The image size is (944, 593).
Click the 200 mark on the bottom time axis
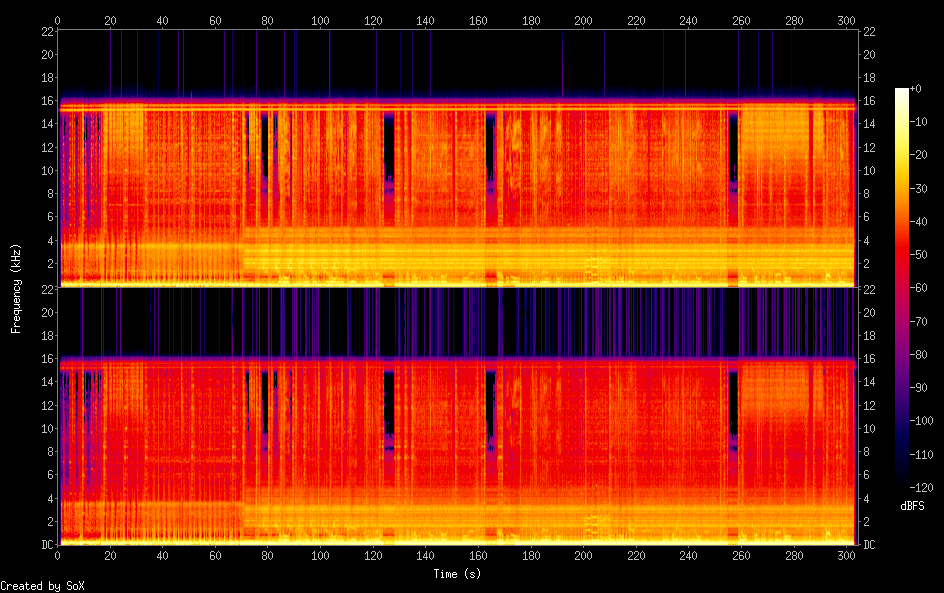pyautogui.click(x=584, y=555)
